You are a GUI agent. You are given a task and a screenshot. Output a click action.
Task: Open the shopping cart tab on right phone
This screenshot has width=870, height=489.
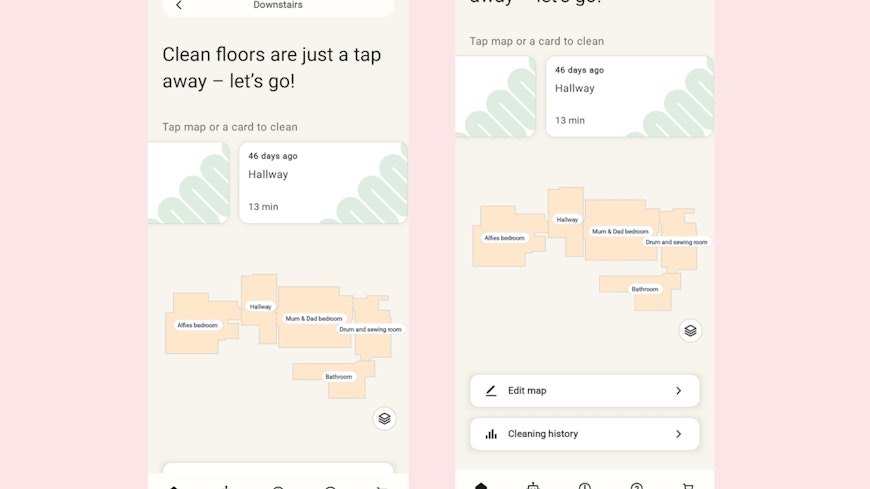coord(688,486)
